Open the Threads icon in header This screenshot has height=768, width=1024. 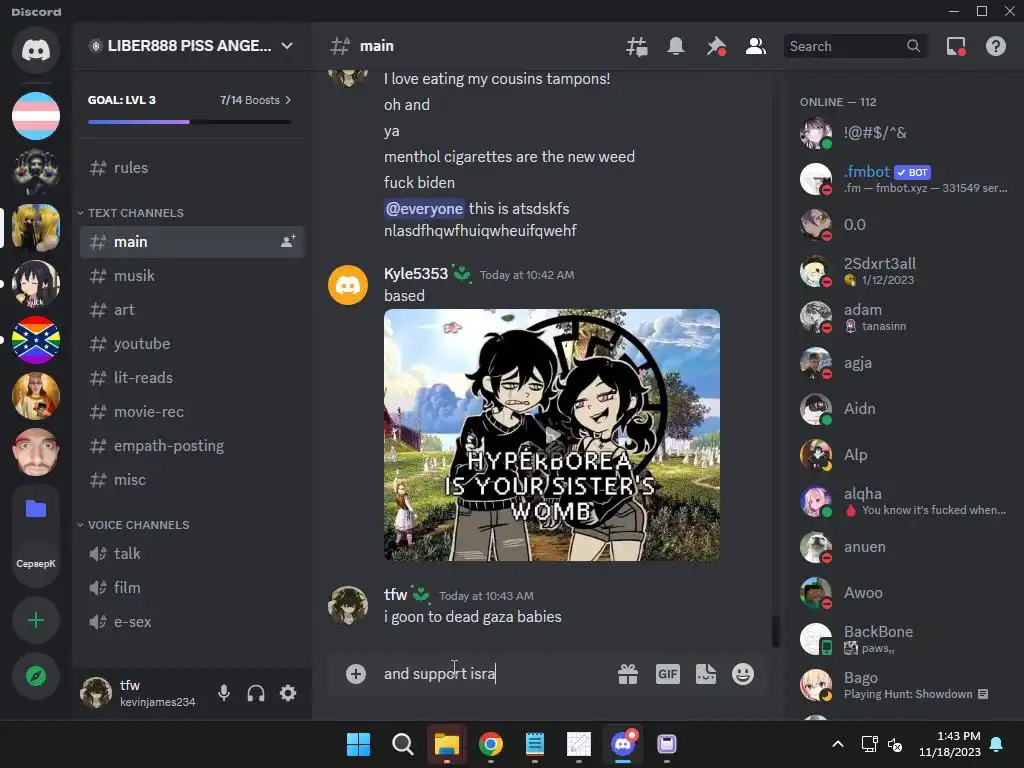(637, 46)
